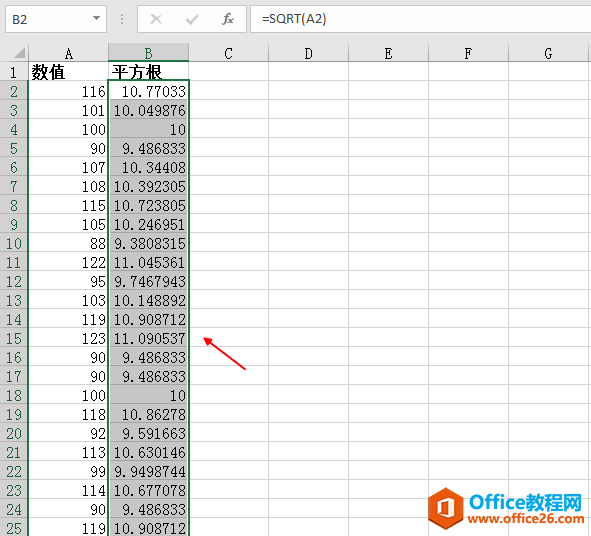The image size is (591, 536).
Task: Expand the Name Box dropdown arrow
Action: (96, 18)
